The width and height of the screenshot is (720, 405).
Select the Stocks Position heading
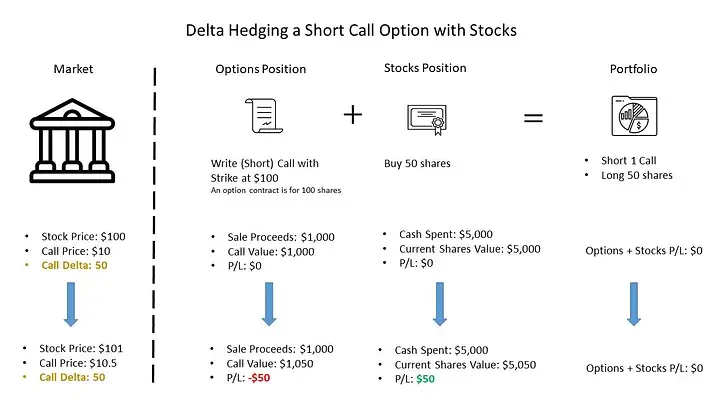point(425,68)
